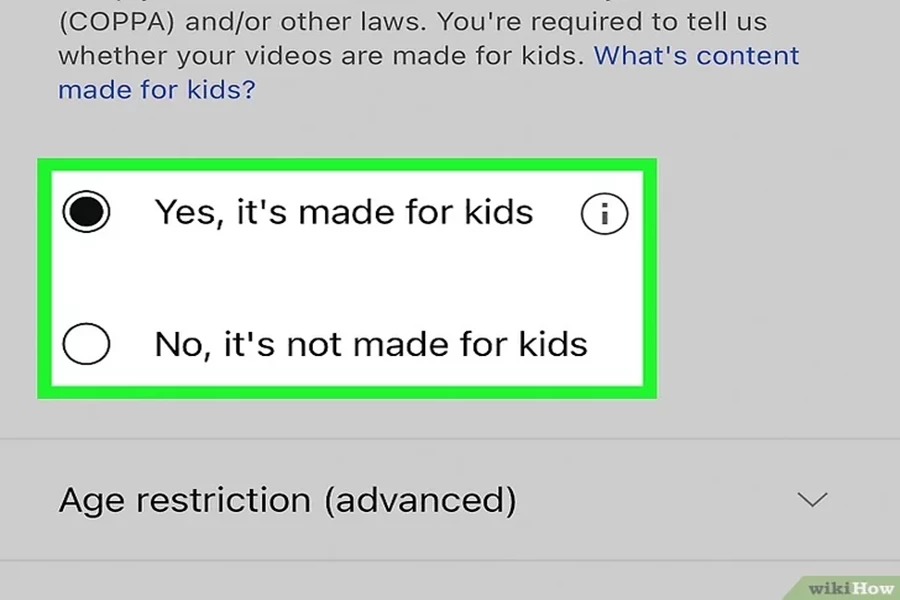The width and height of the screenshot is (900, 600).
Task: Click the down arrow next to Age restriction
Action: [x=812, y=500]
